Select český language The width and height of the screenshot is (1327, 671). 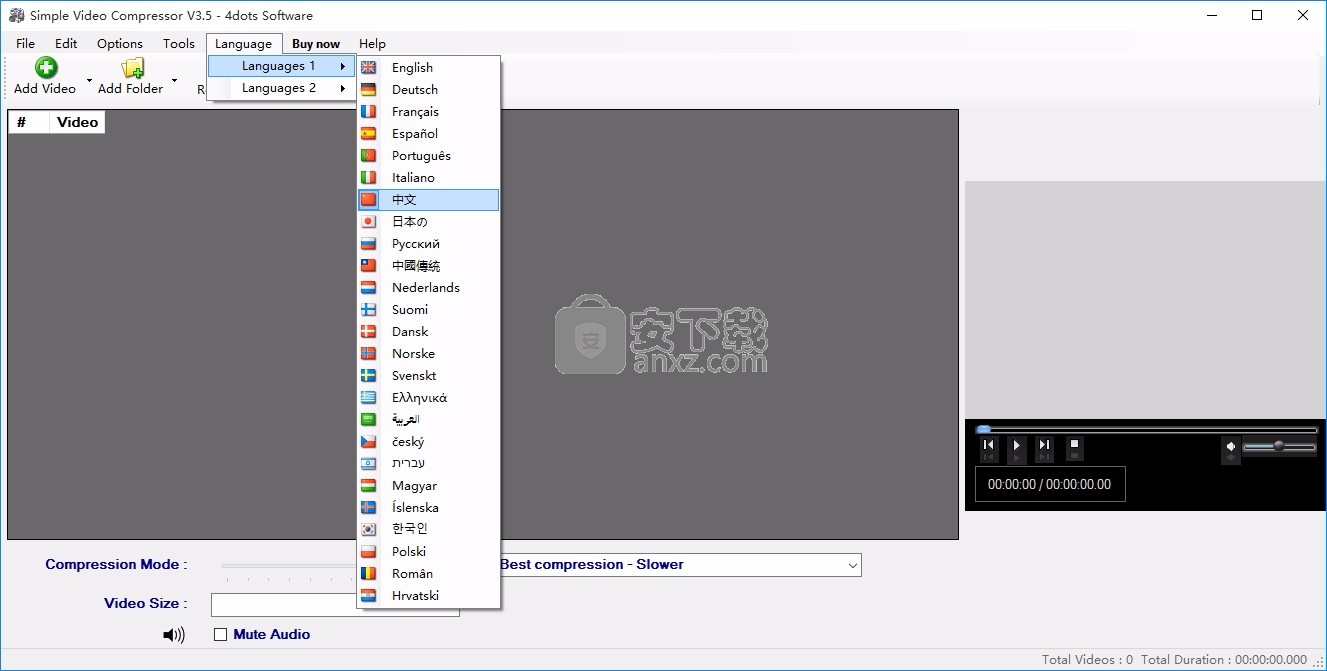pos(428,441)
